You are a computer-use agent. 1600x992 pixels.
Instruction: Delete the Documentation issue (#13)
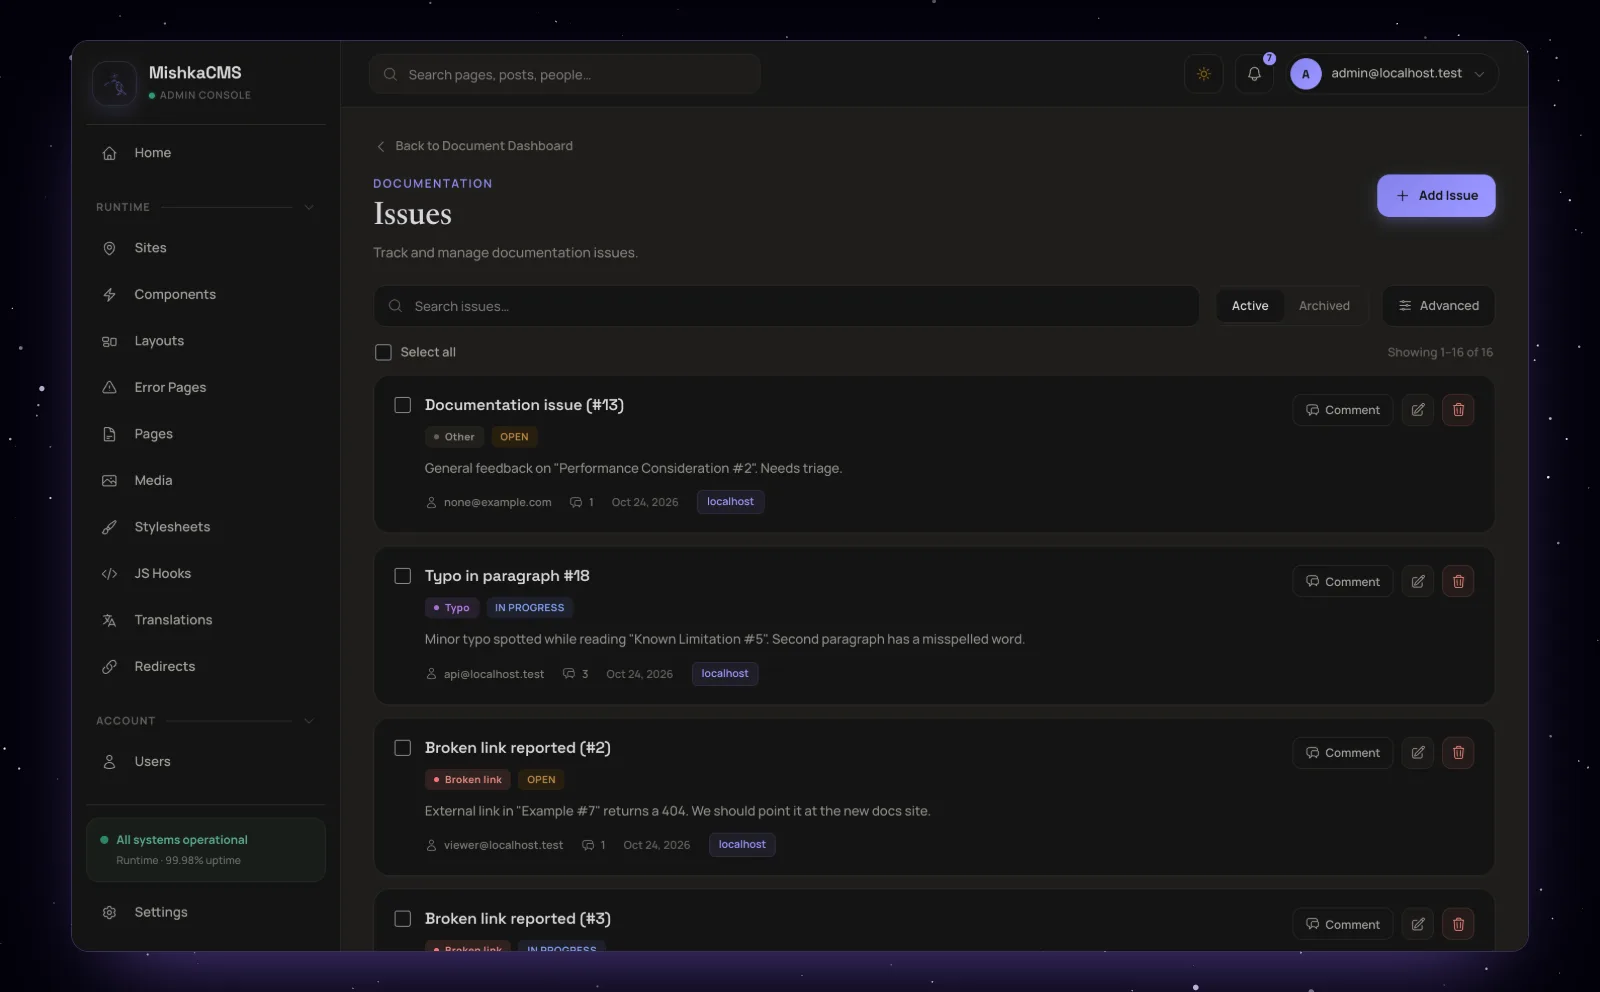tap(1458, 410)
